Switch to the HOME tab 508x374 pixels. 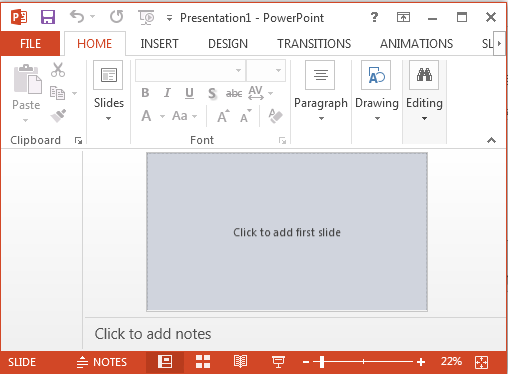[x=95, y=44]
